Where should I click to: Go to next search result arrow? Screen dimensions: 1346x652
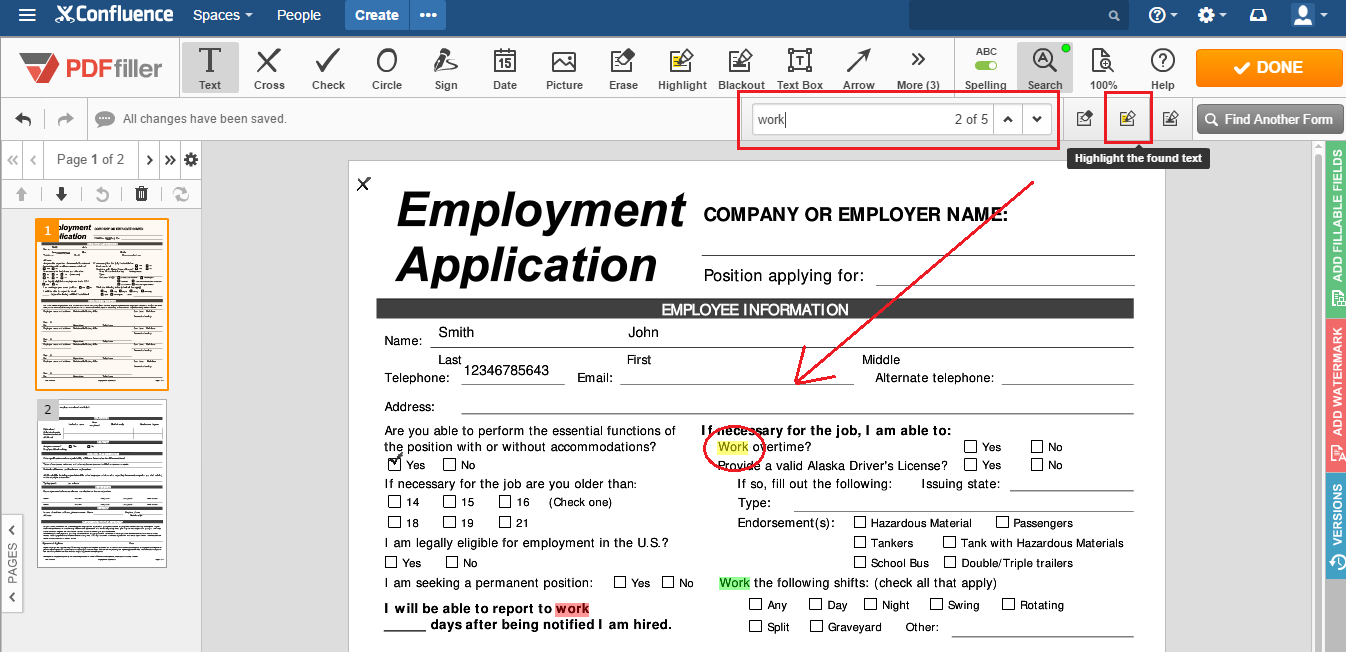click(x=1037, y=120)
